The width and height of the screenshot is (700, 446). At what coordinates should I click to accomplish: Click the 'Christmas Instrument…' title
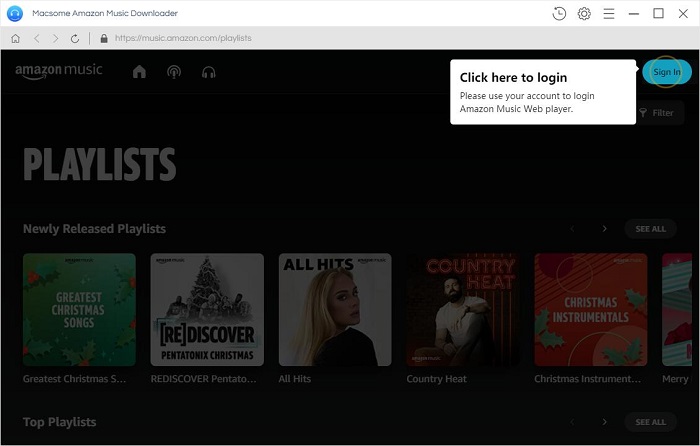[588, 379]
